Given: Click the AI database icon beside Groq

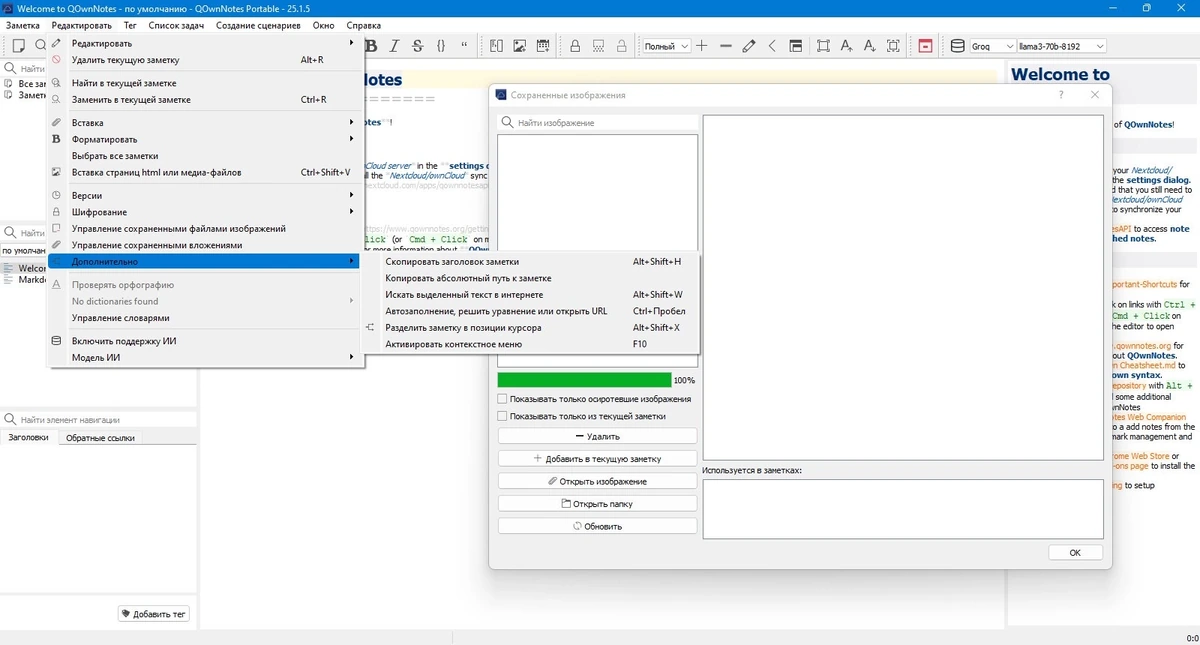Looking at the screenshot, I should tap(957, 46).
